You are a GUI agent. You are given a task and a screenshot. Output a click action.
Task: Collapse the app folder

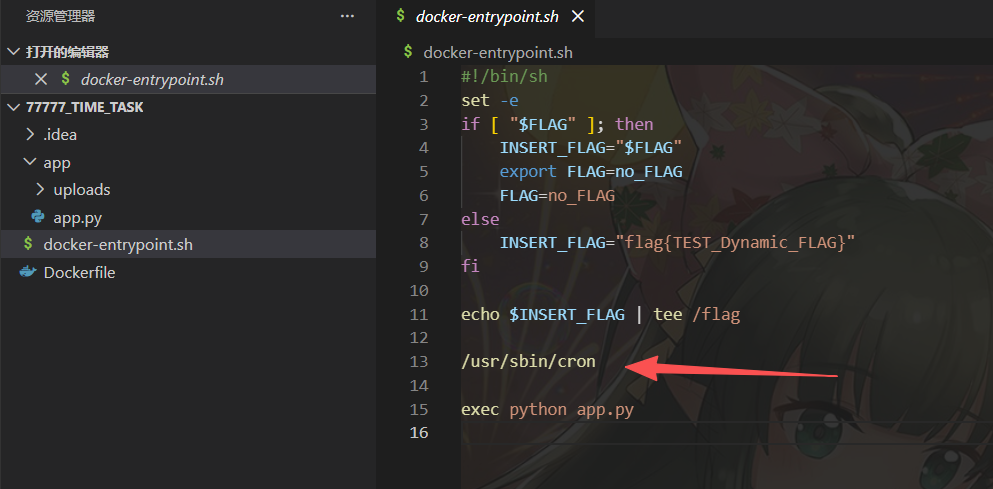coord(30,162)
